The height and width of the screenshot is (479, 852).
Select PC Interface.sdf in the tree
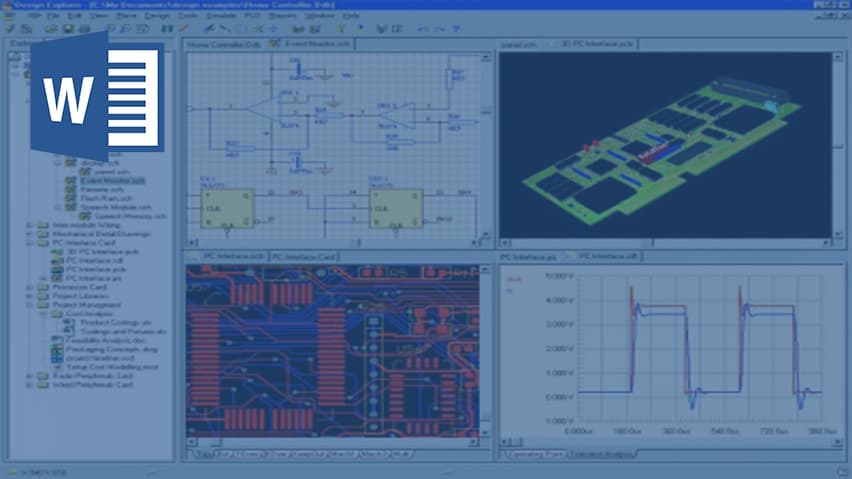[94, 261]
